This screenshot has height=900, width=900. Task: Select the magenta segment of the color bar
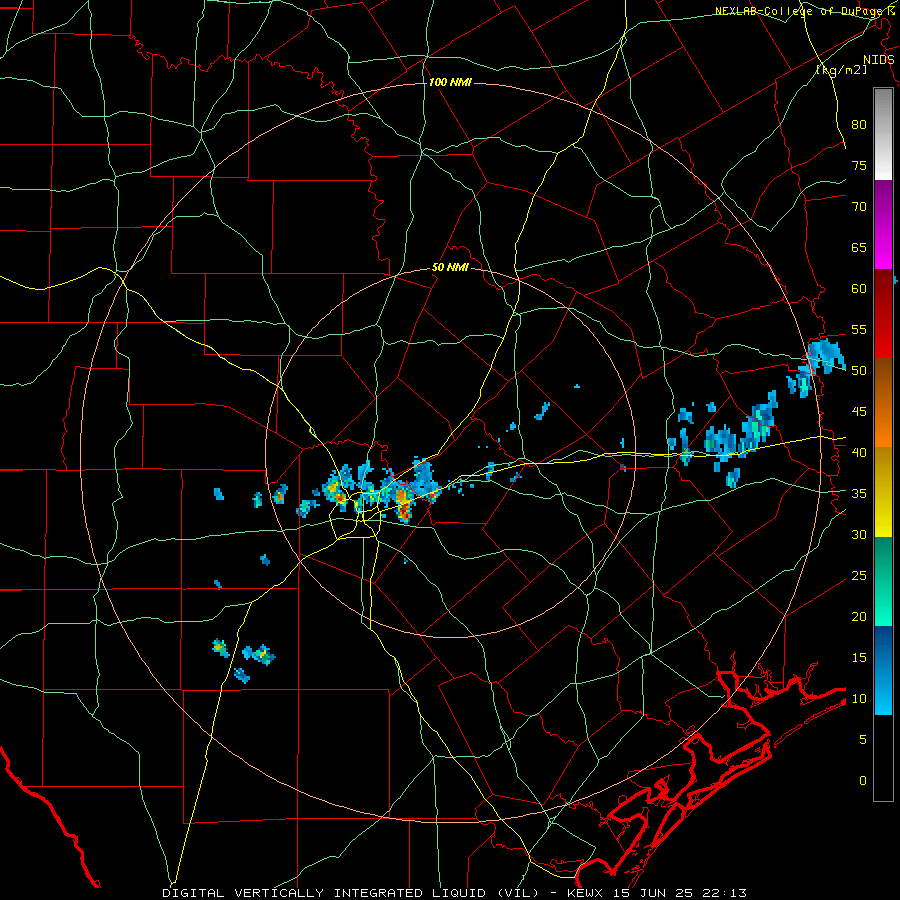pyautogui.click(x=883, y=225)
